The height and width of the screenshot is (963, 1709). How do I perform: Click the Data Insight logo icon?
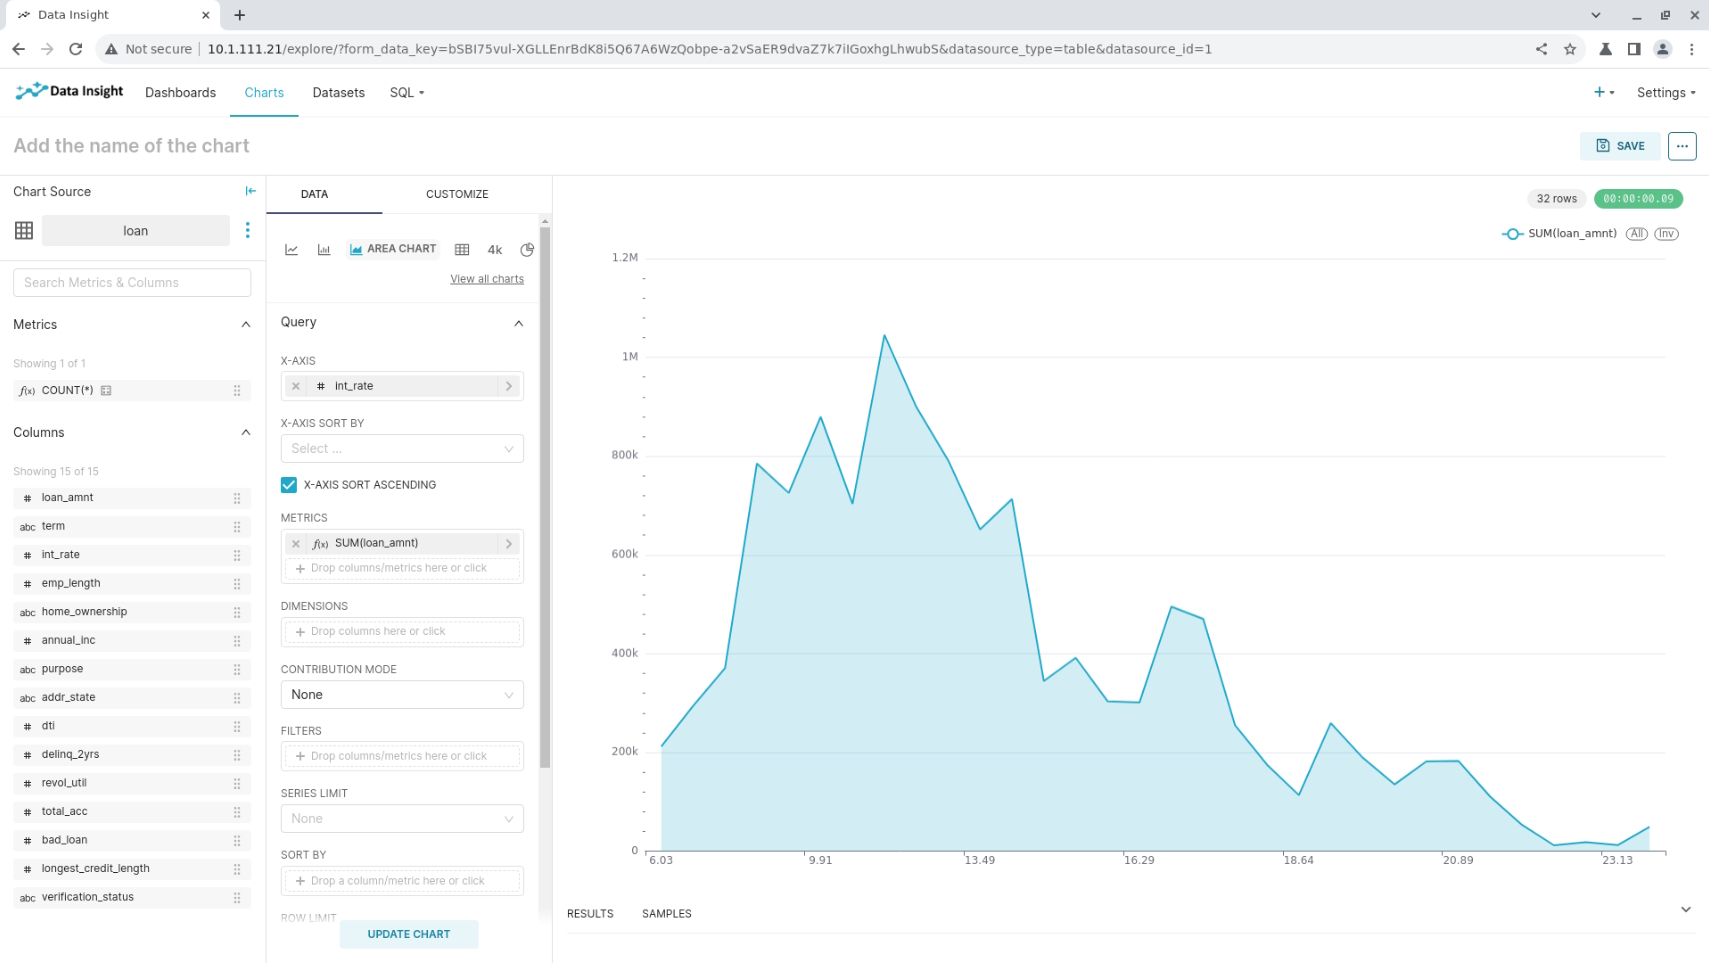point(31,91)
